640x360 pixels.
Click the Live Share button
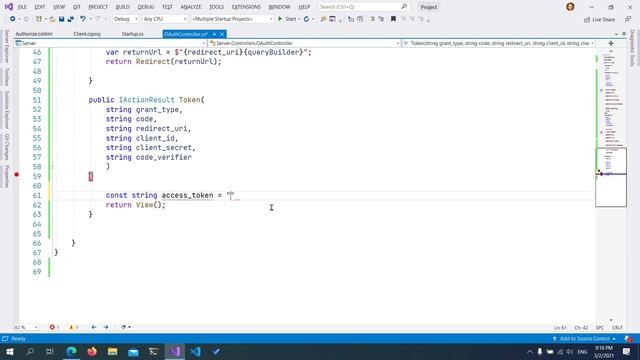pos(599,20)
